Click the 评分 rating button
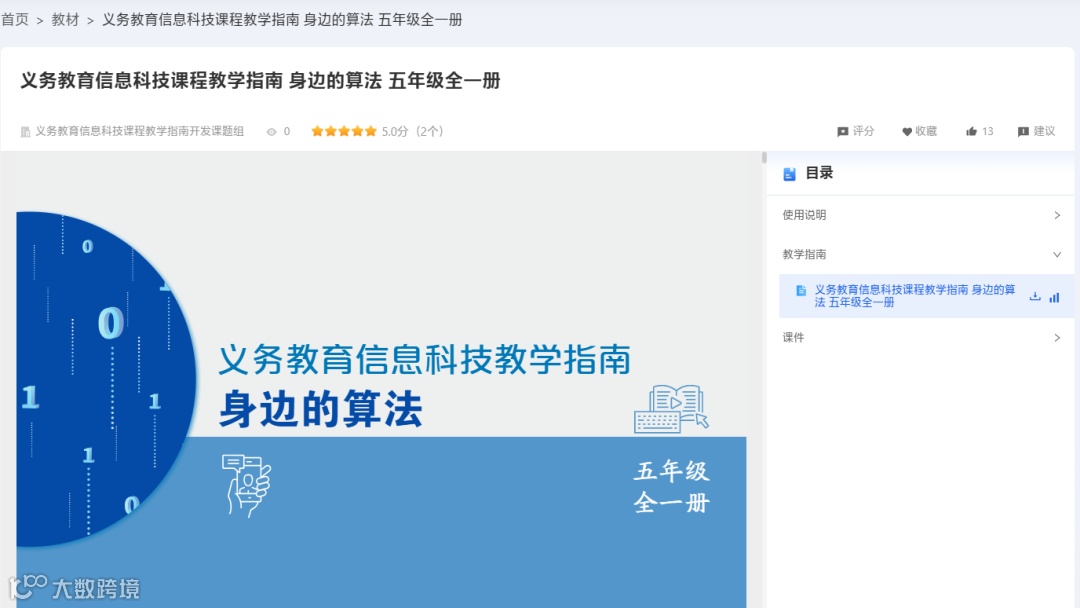This screenshot has width=1080, height=608. coord(855,131)
